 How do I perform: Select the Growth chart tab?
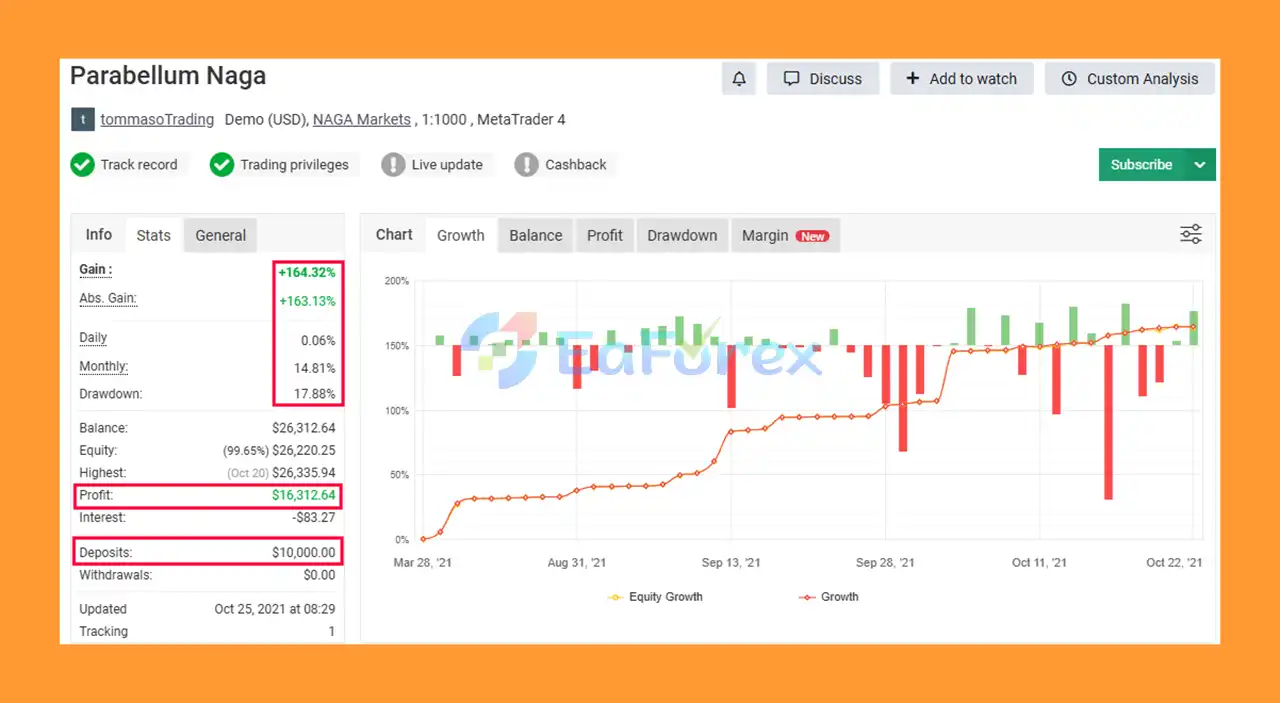click(x=461, y=235)
